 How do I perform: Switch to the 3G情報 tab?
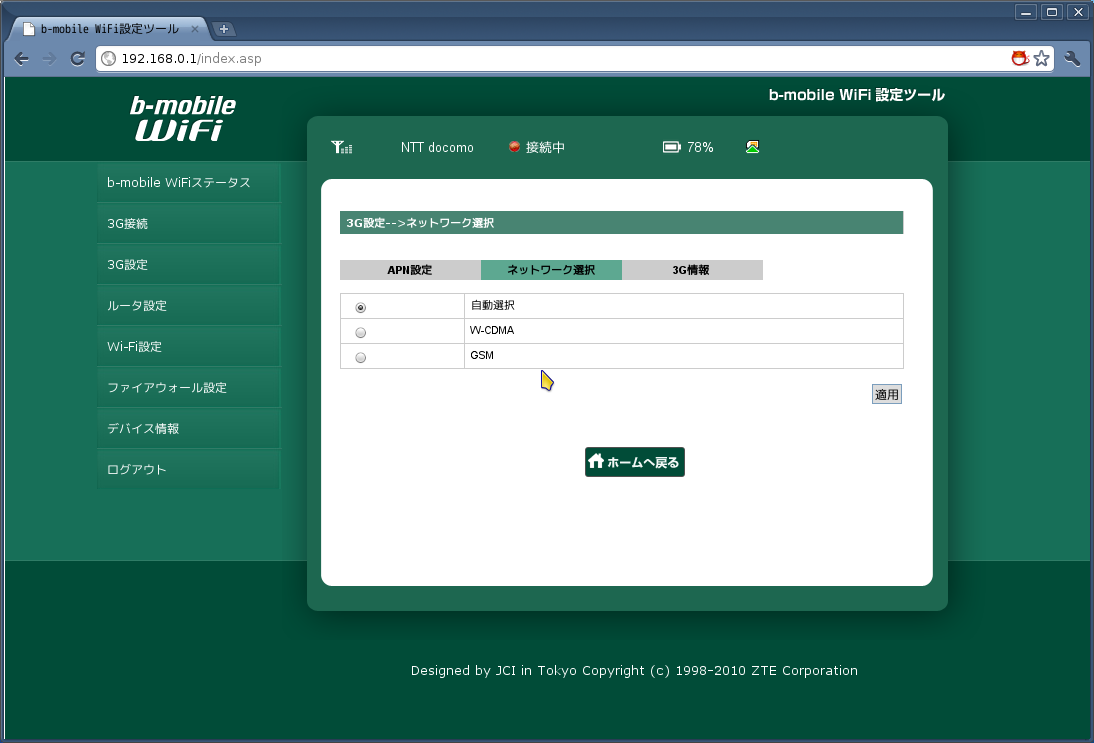point(692,270)
